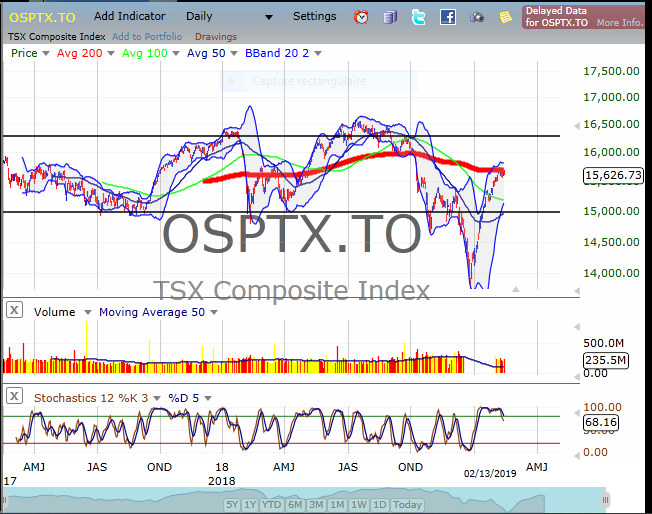Select the 3M time range
The image size is (652, 514).
316,505
